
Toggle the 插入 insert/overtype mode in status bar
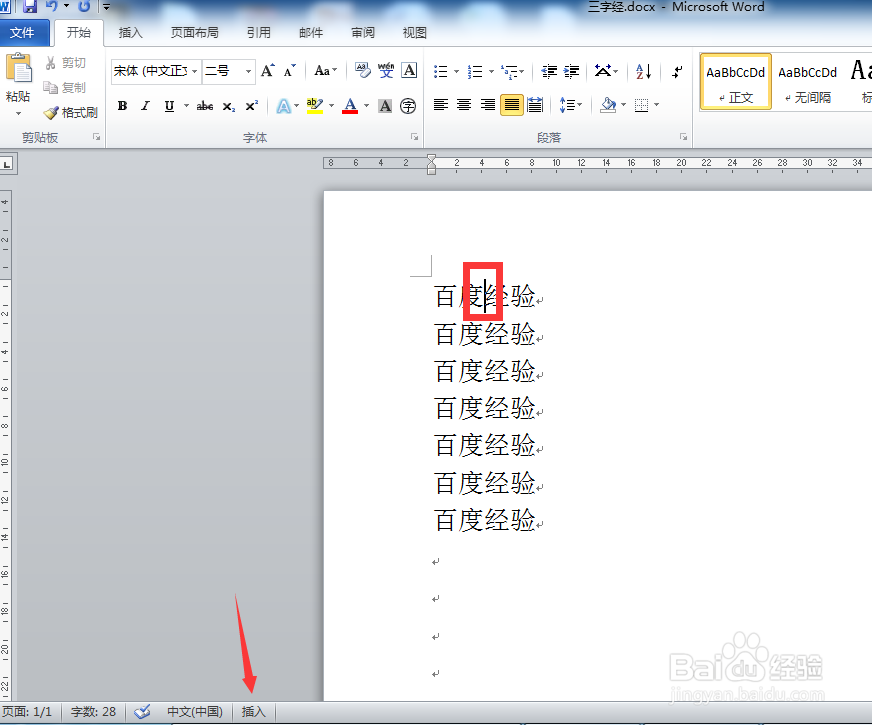click(254, 712)
